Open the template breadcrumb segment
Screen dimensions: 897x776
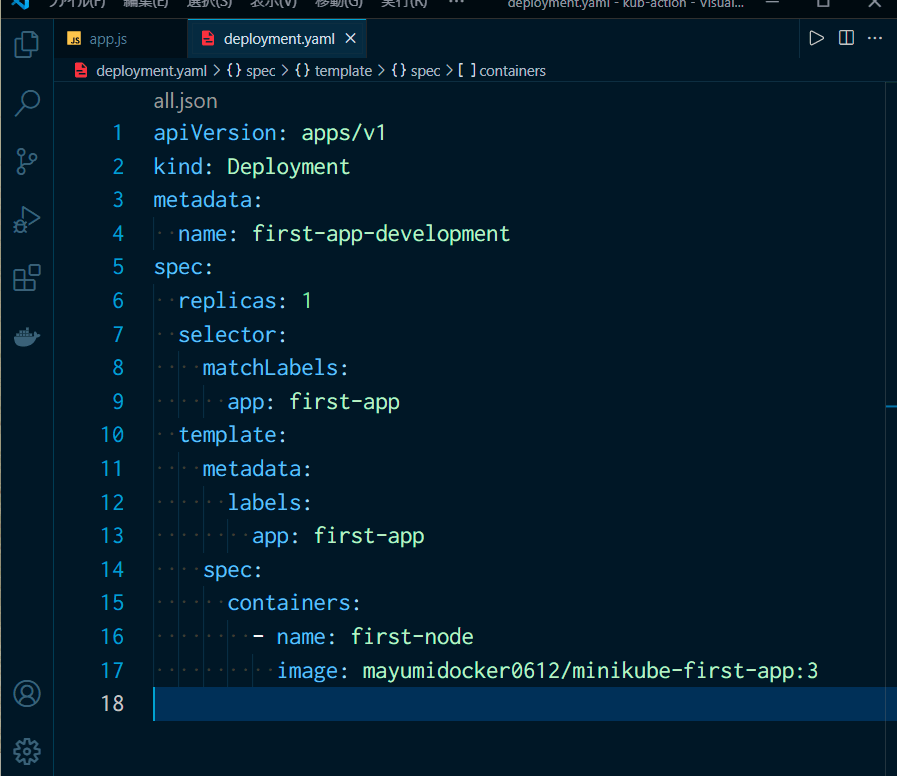334,71
